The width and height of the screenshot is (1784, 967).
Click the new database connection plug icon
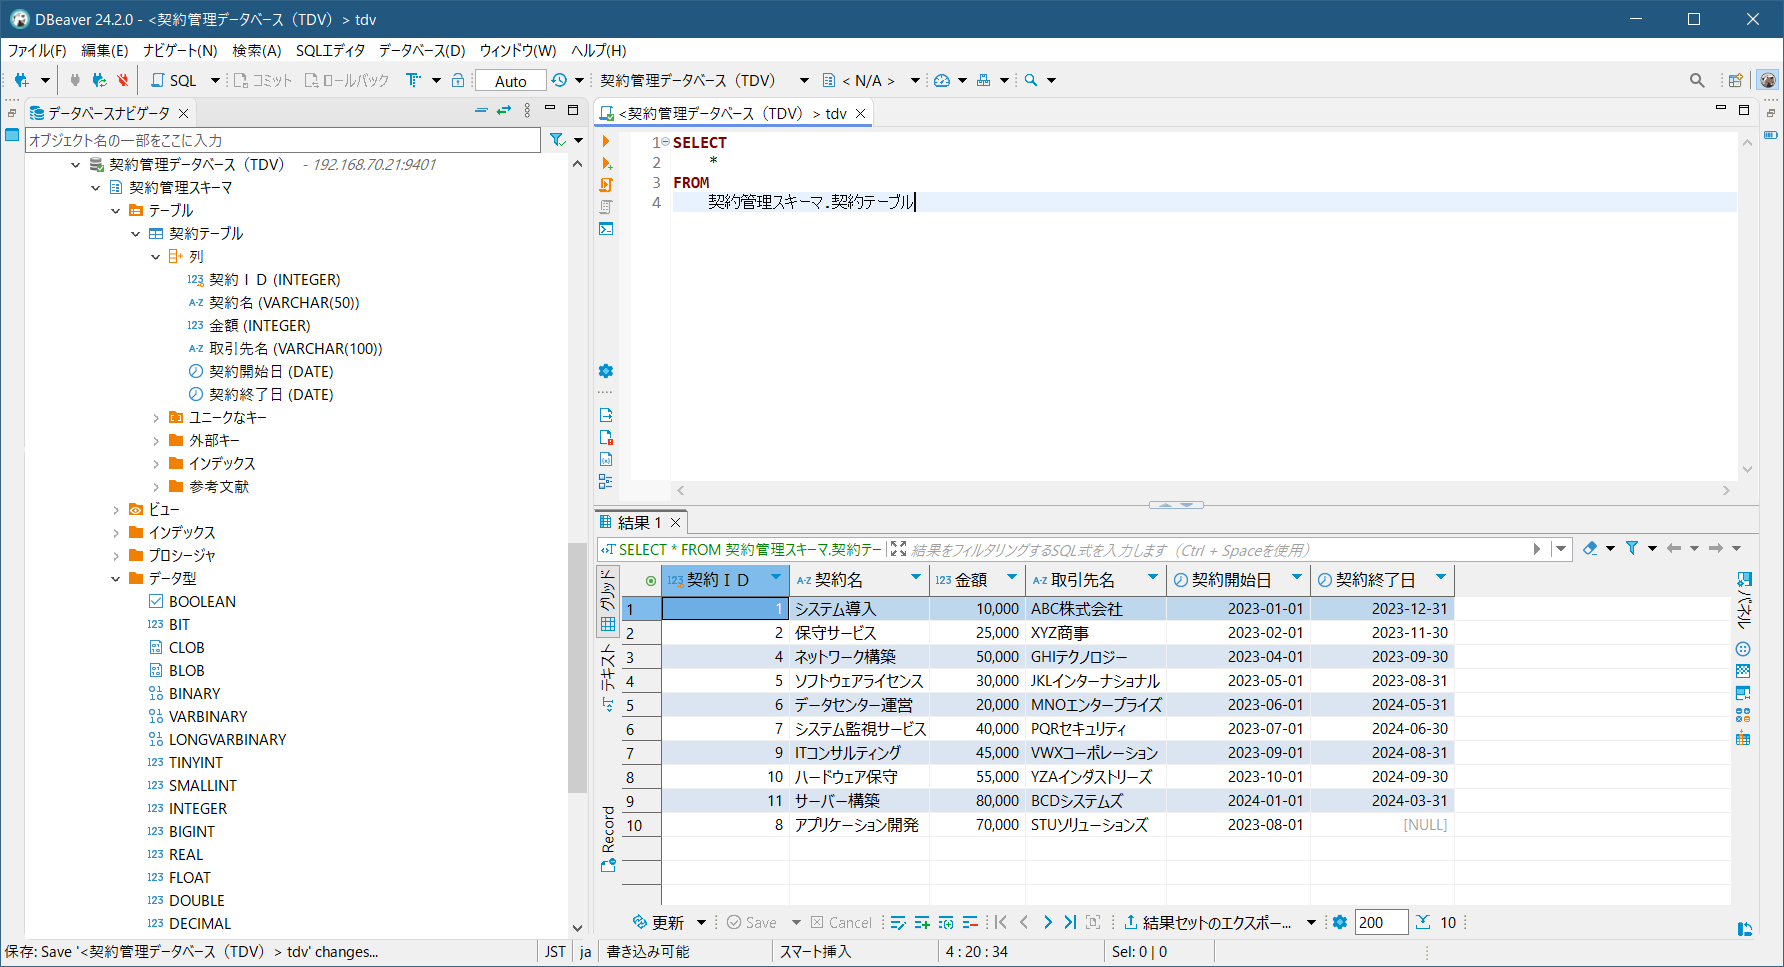tap(21, 80)
